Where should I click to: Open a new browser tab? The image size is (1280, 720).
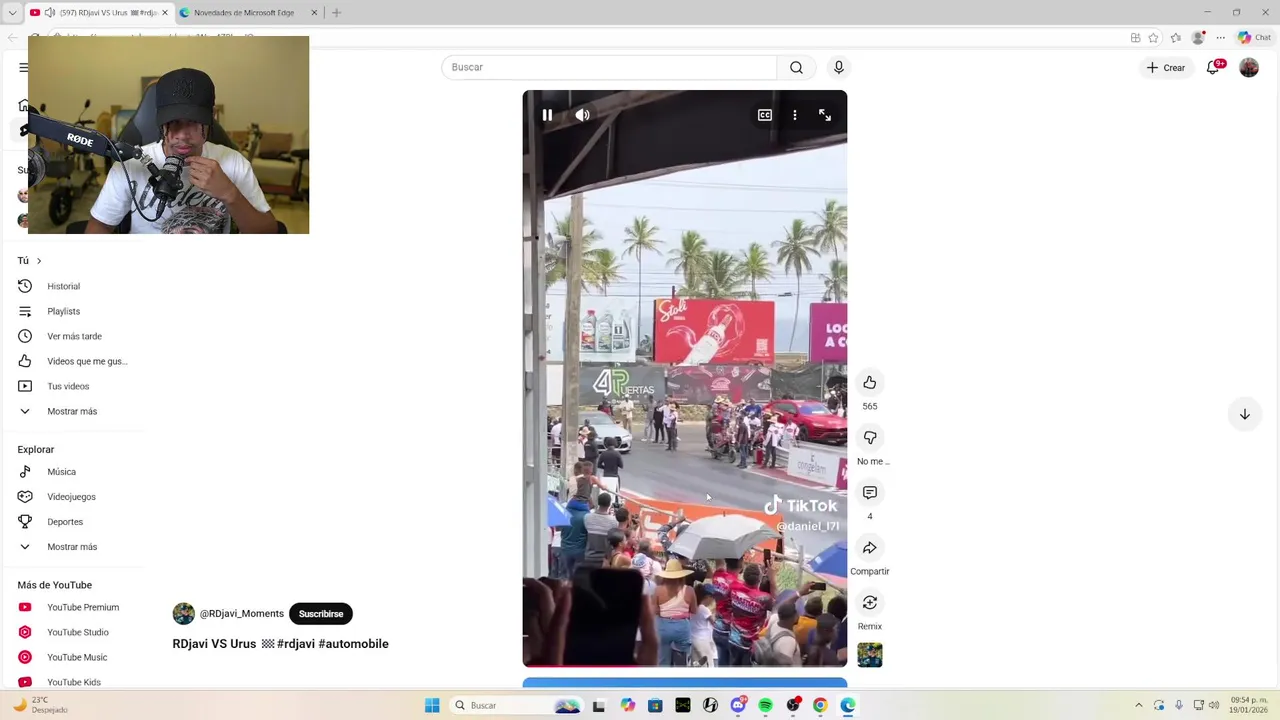pos(336,13)
